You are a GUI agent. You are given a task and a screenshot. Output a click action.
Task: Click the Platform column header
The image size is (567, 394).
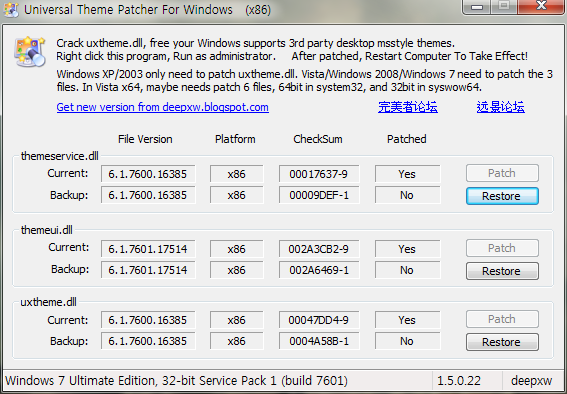point(235,139)
